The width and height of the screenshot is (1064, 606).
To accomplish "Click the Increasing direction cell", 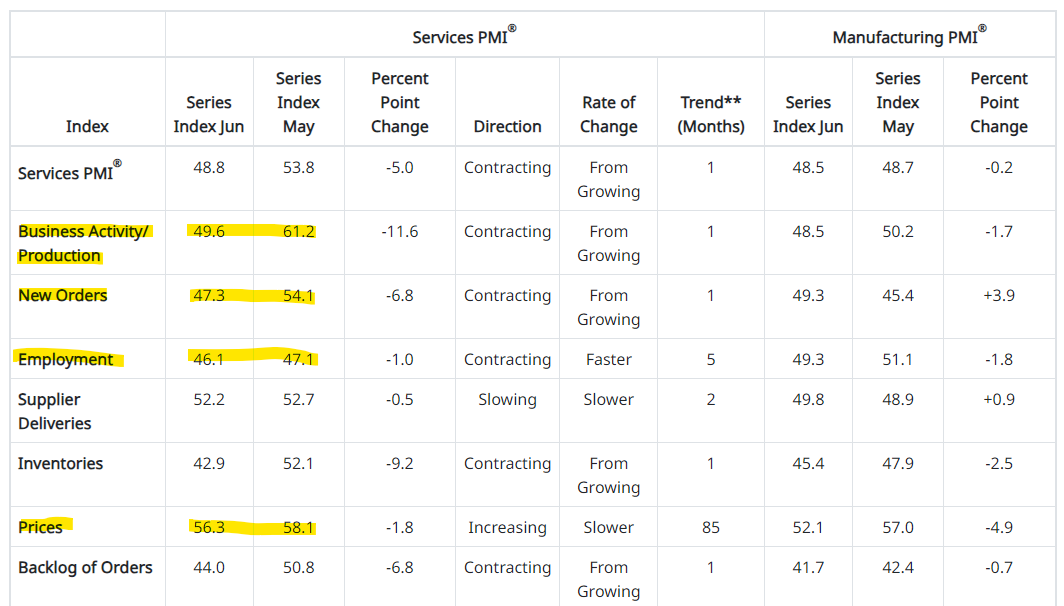I will 507,527.
